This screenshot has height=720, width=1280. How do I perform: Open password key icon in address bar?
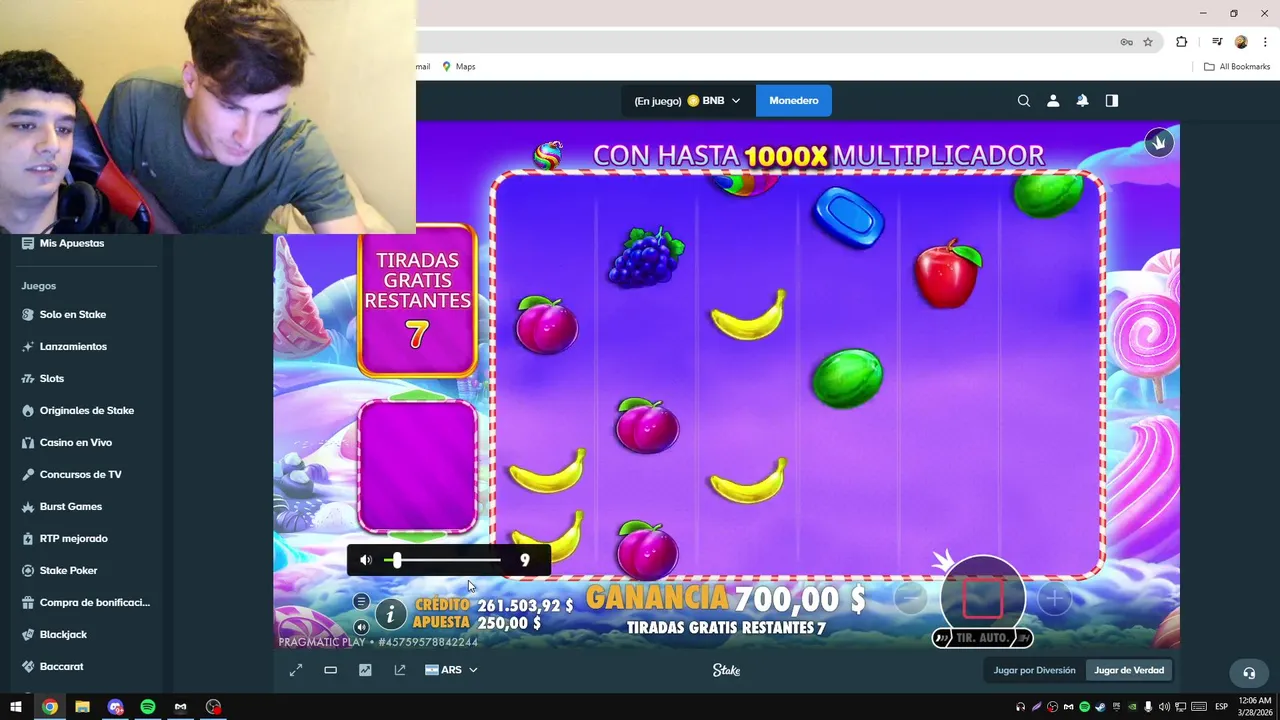(1126, 42)
